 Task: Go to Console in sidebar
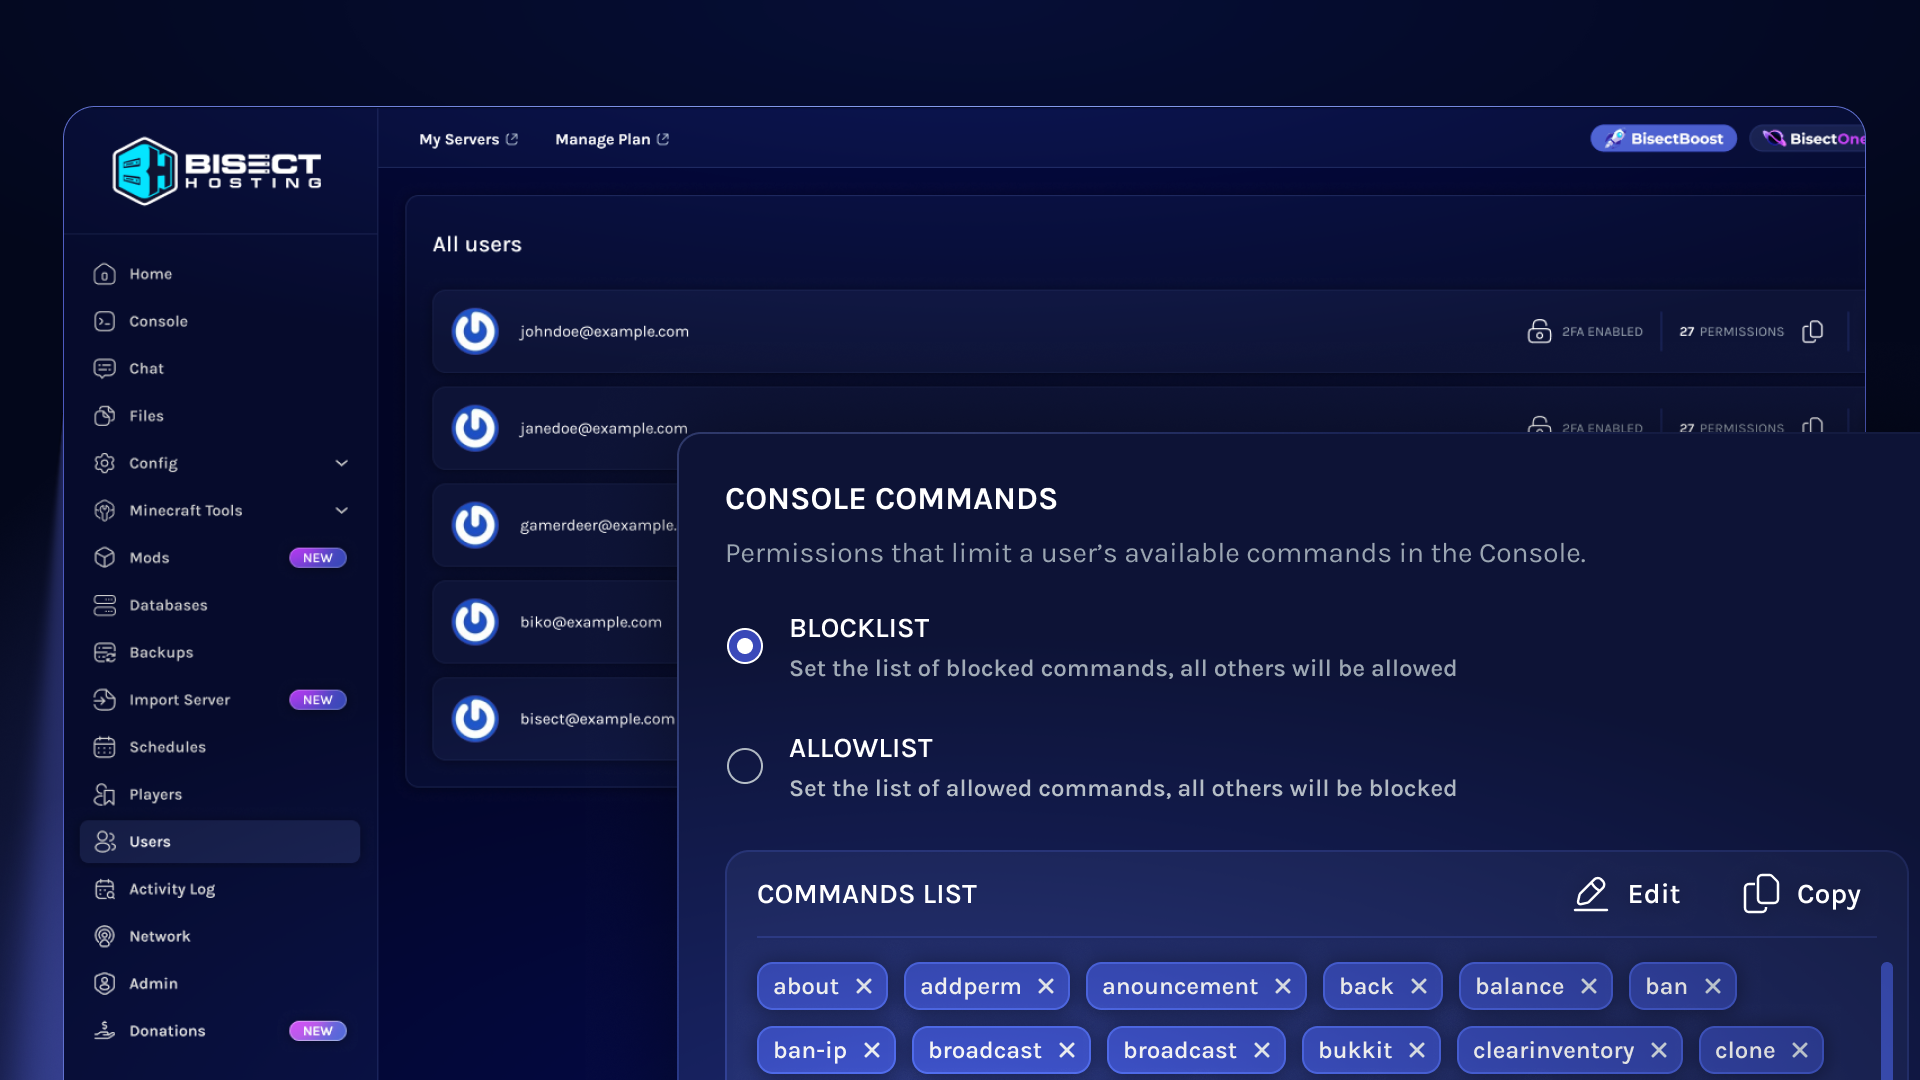[220, 321]
